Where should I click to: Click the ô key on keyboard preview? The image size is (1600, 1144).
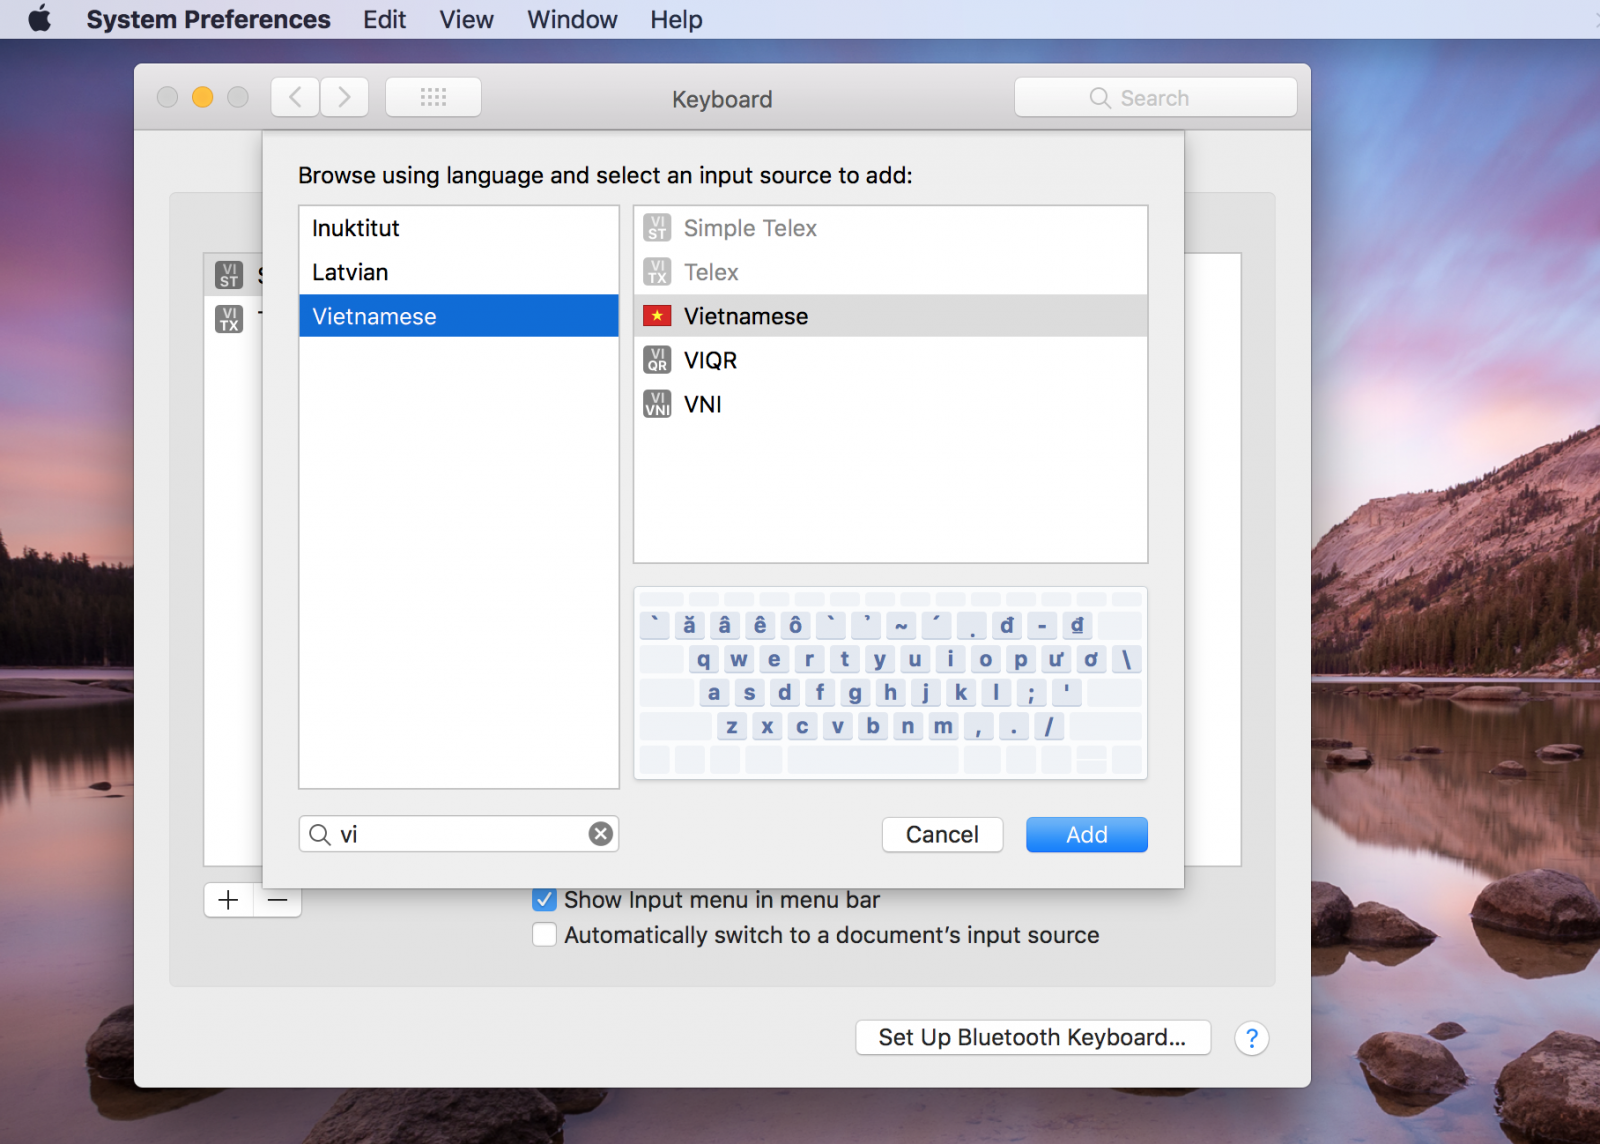click(795, 626)
